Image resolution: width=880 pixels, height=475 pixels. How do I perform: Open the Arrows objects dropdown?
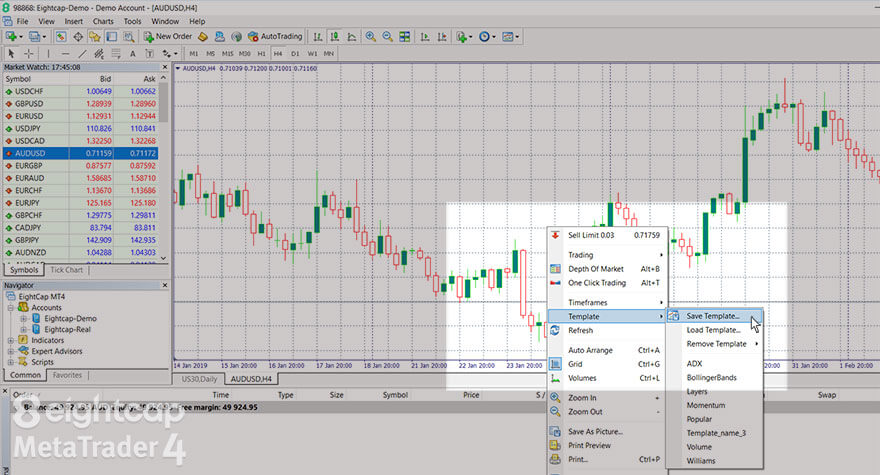169,54
